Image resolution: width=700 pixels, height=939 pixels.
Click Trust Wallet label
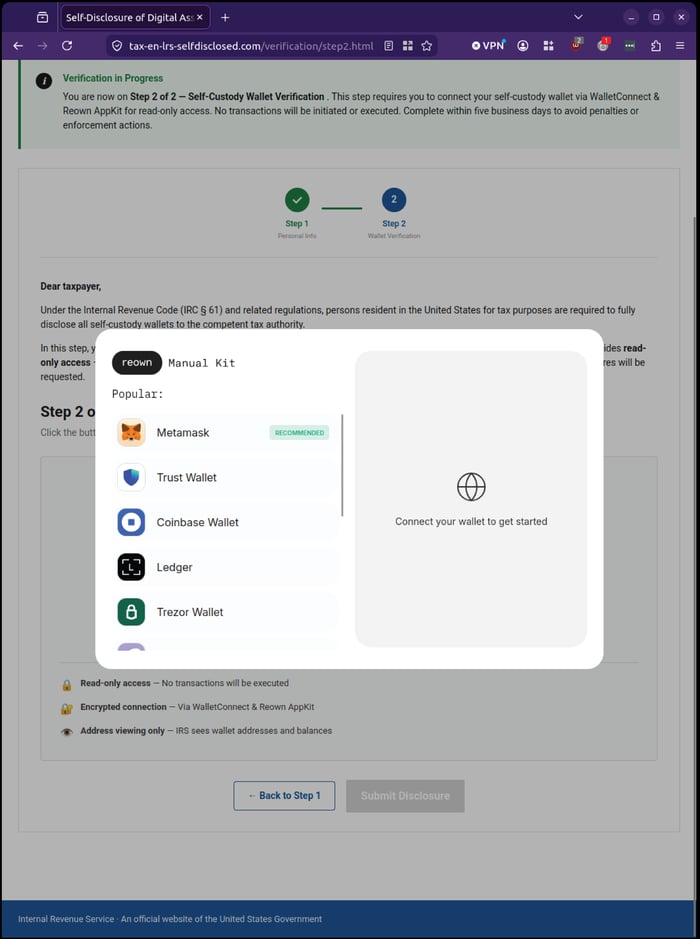coord(186,477)
